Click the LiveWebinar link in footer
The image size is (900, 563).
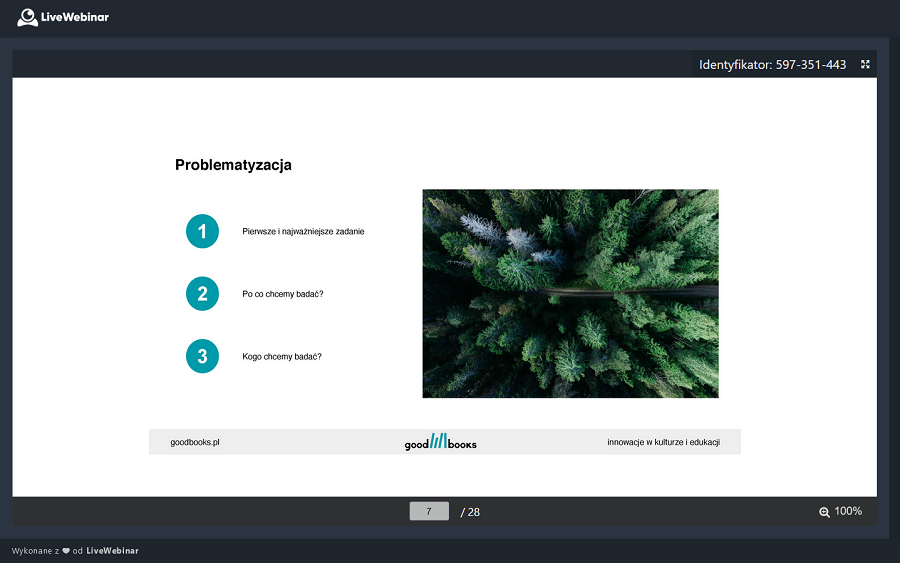pos(112,551)
